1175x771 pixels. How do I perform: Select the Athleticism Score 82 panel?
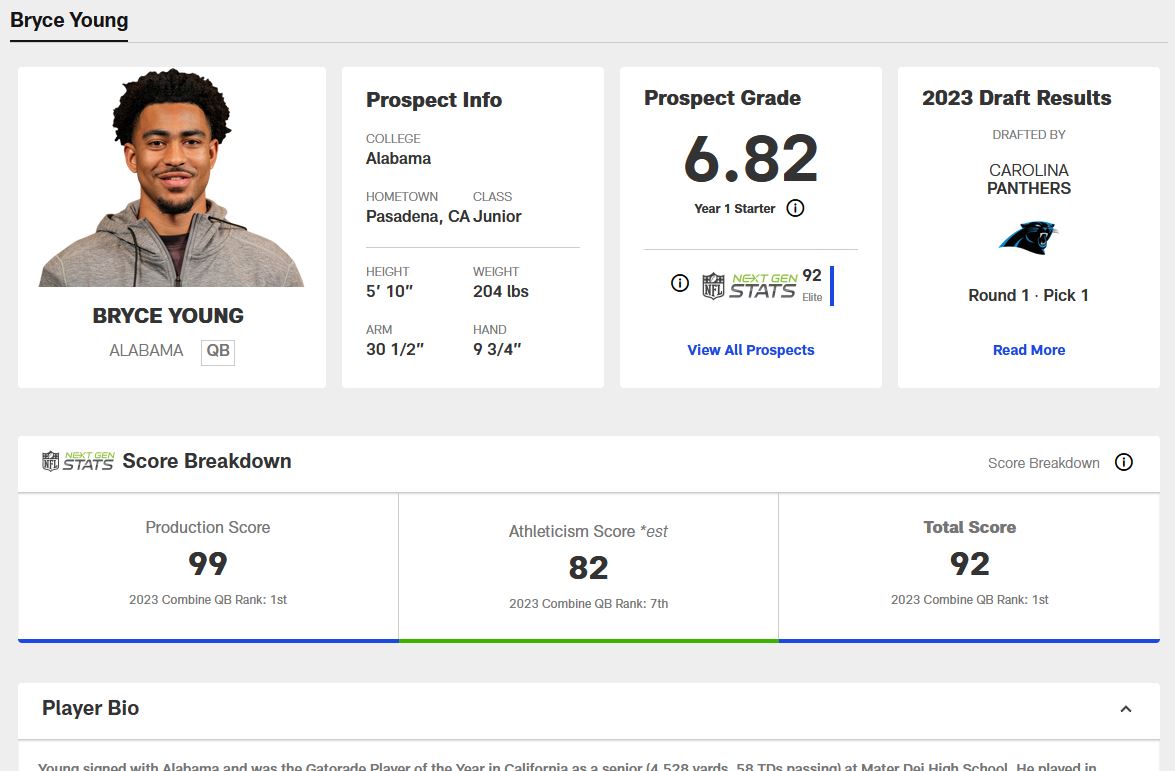(x=588, y=567)
